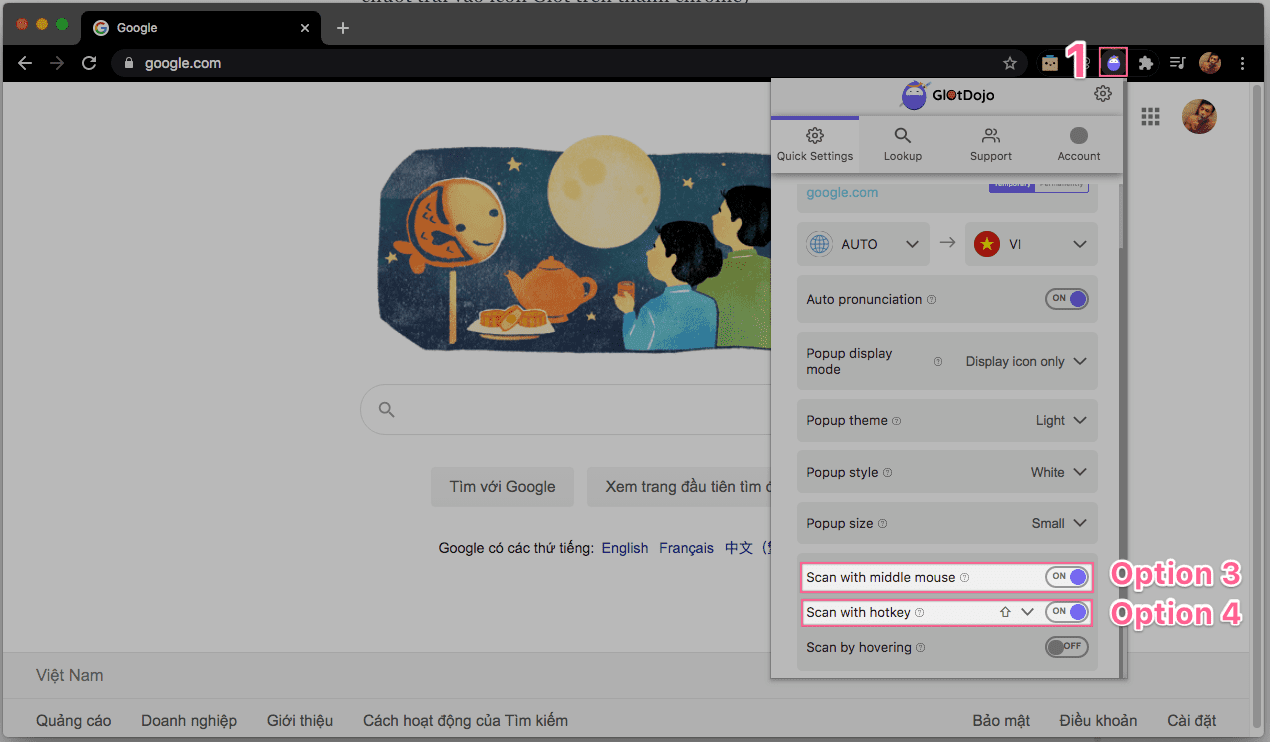Image resolution: width=1270 pixels, height=742 pixels.
Task: Click the Chrome profile avatar in toolbar
Action: coord(1210,63)
